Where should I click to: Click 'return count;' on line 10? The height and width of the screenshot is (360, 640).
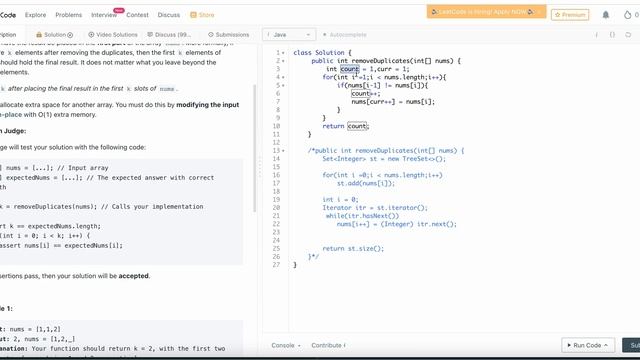pos(346,126)
